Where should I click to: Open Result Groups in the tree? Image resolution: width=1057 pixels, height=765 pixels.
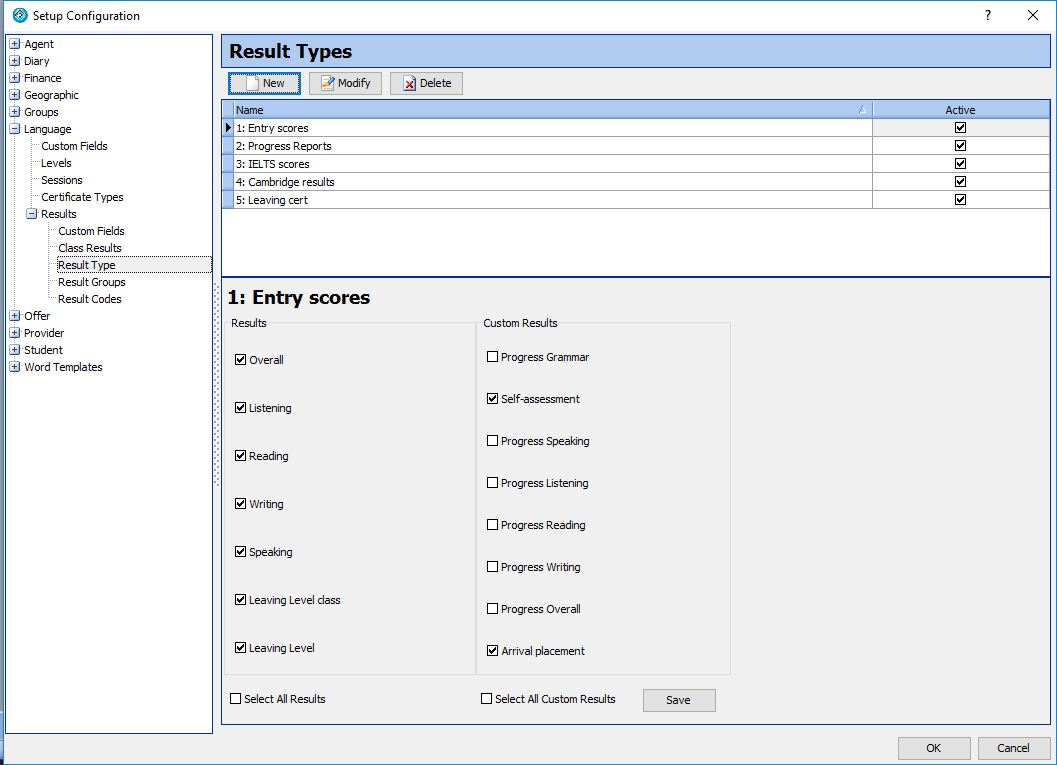[x=91, y=282]
